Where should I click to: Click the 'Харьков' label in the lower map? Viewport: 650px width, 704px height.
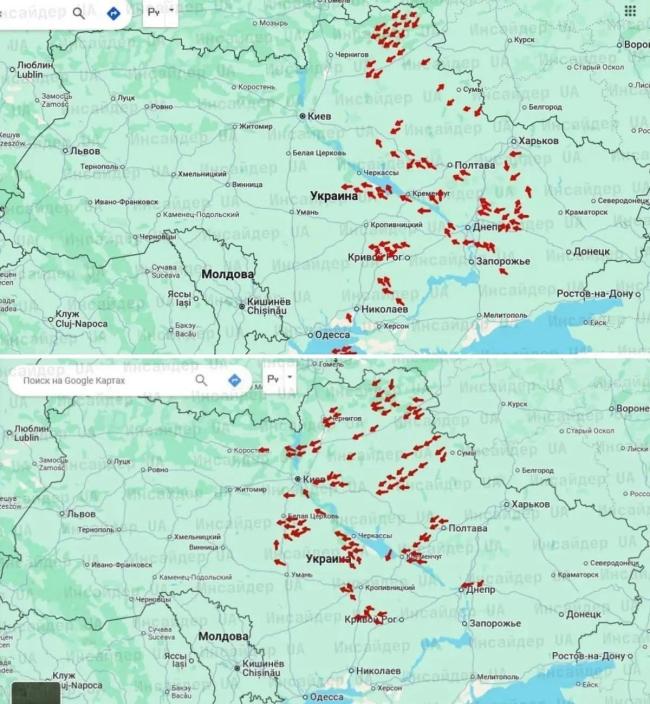click(531, 504)
